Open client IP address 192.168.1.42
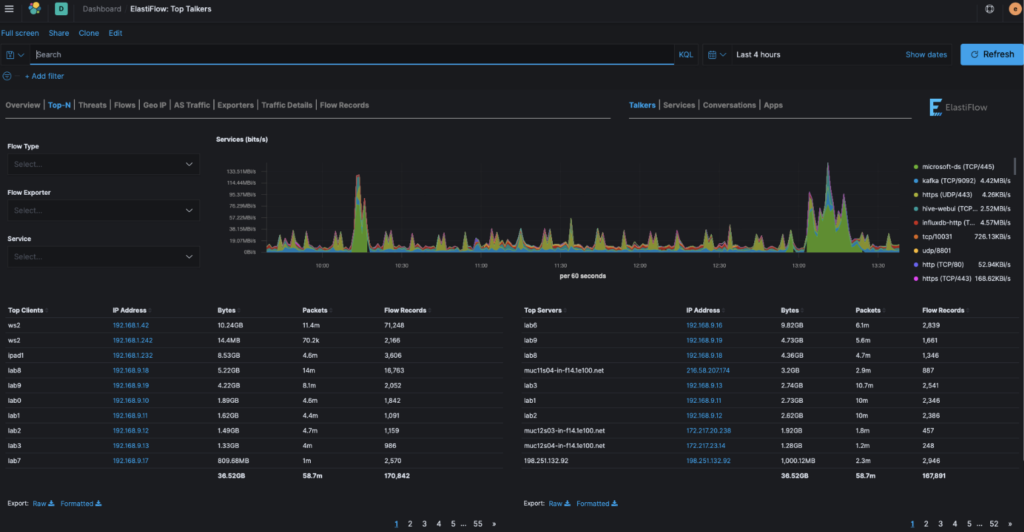The width and height of the screenshot is (1024, 532). 131,325
